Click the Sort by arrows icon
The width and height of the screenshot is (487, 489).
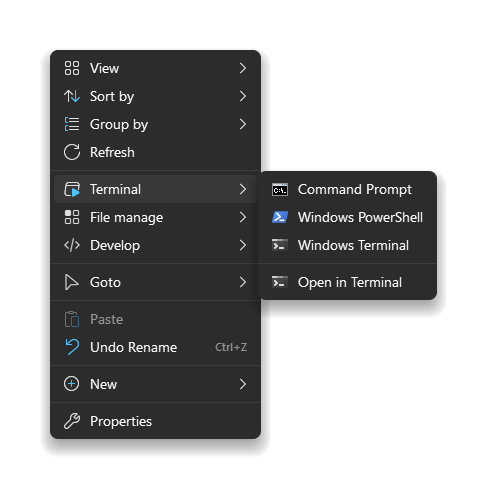coord(72,96)
